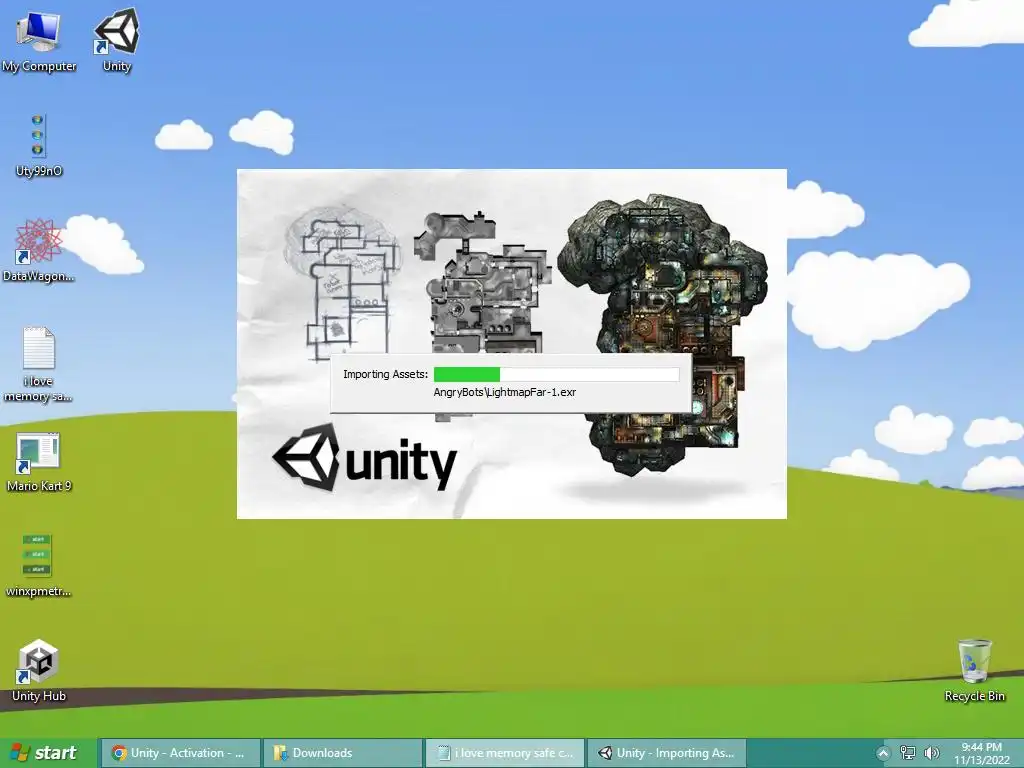Select the DataWagon desktop shortcut
The width and height of the screenshot is (1024, 768).
pyautogui.click(x=39, y=250)
